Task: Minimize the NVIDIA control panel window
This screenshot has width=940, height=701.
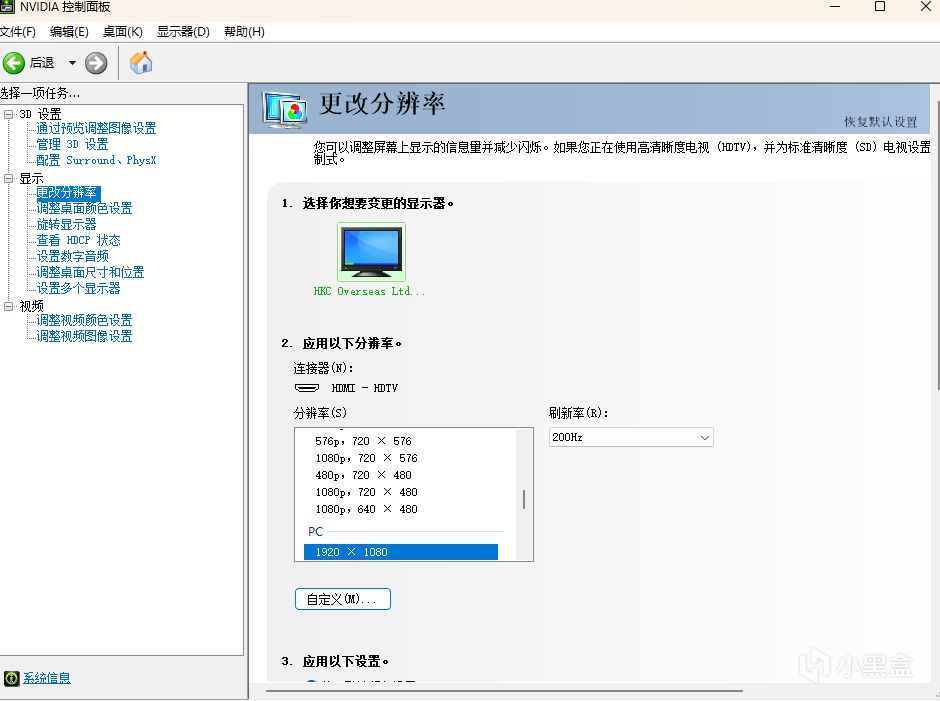Action: [x=835, y=7]
